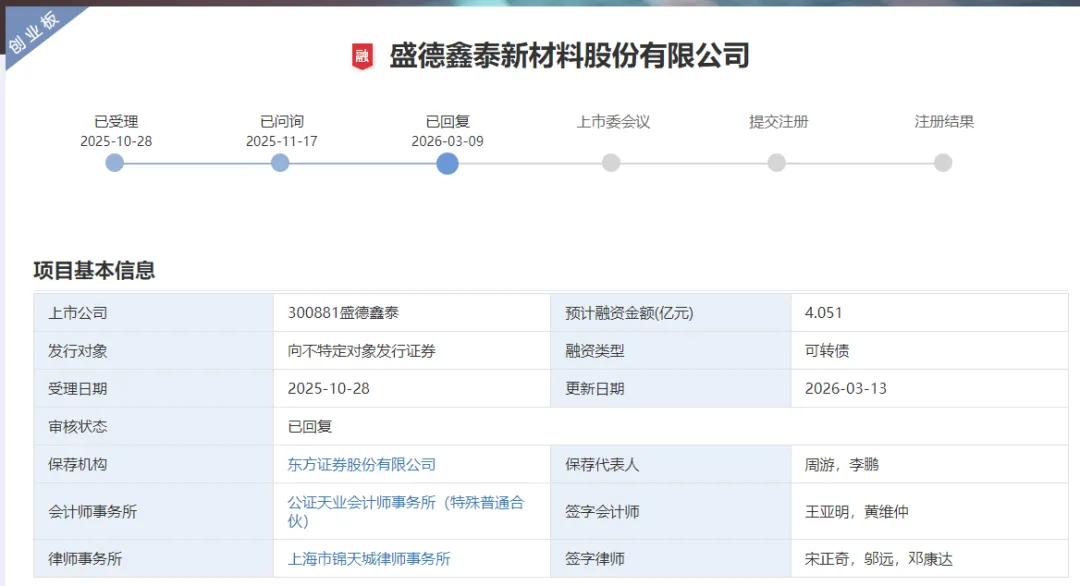Click the 保荐机构 label cell
This screenshot has height=586, width=1080.
pos(154,465)
